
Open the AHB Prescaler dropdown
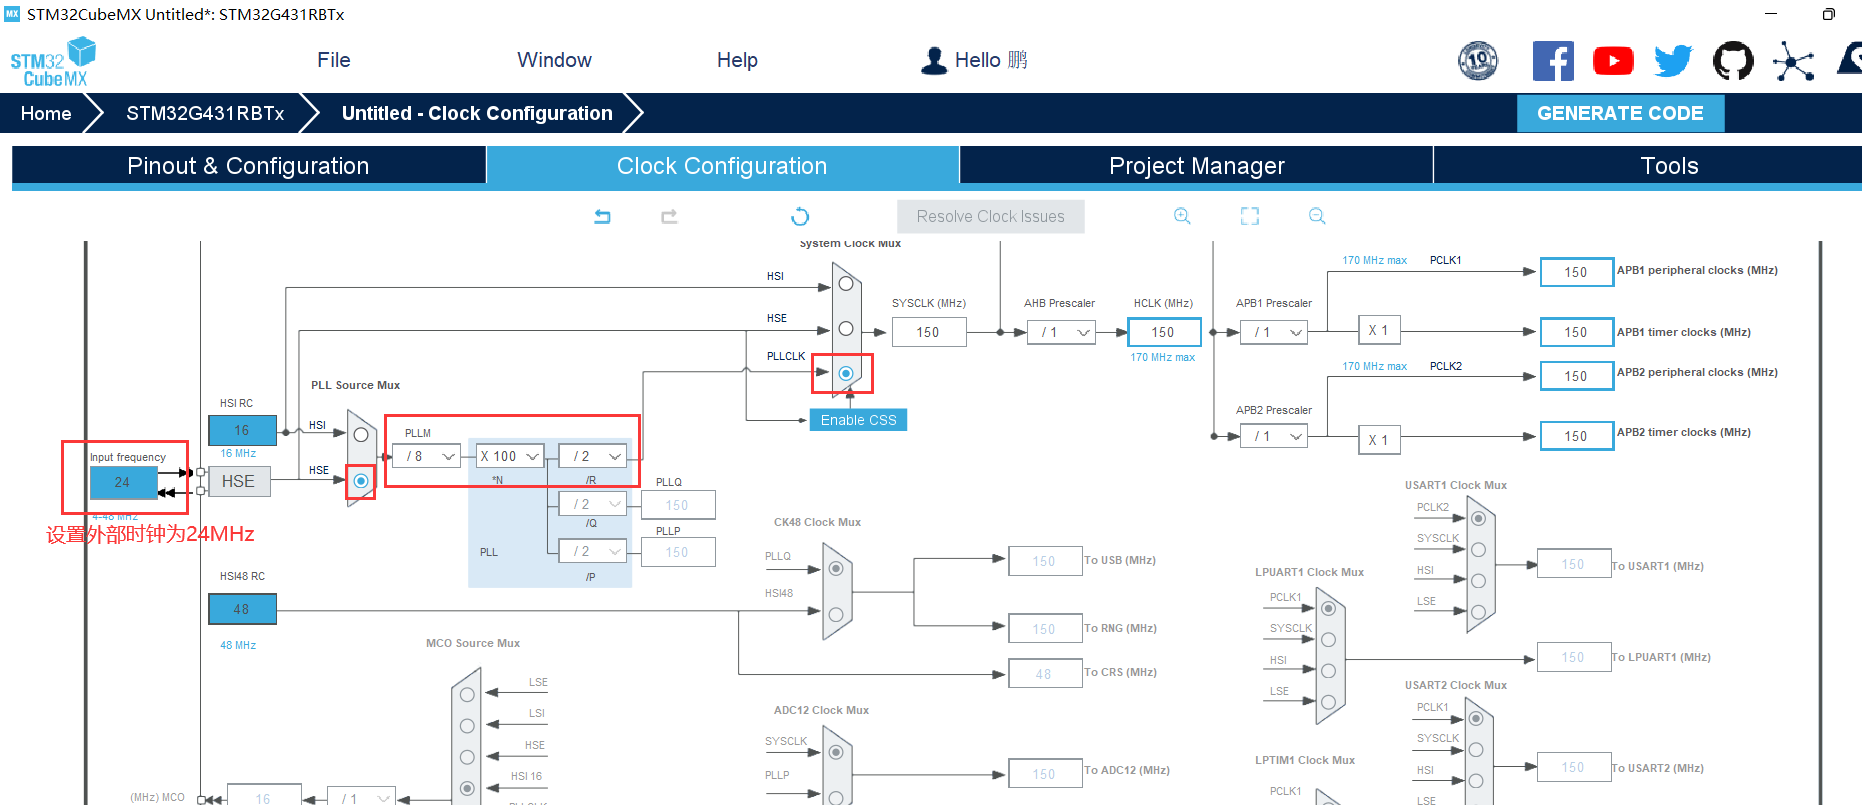click(1062, 332)
